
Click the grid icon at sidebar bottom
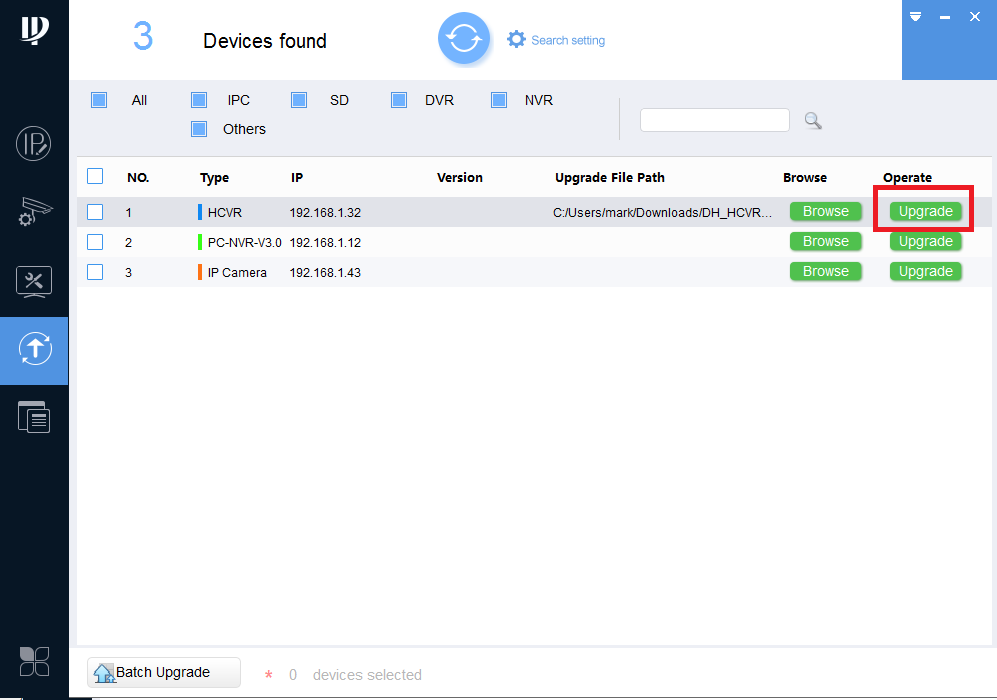pyautogui.click(x=34, y=662)
